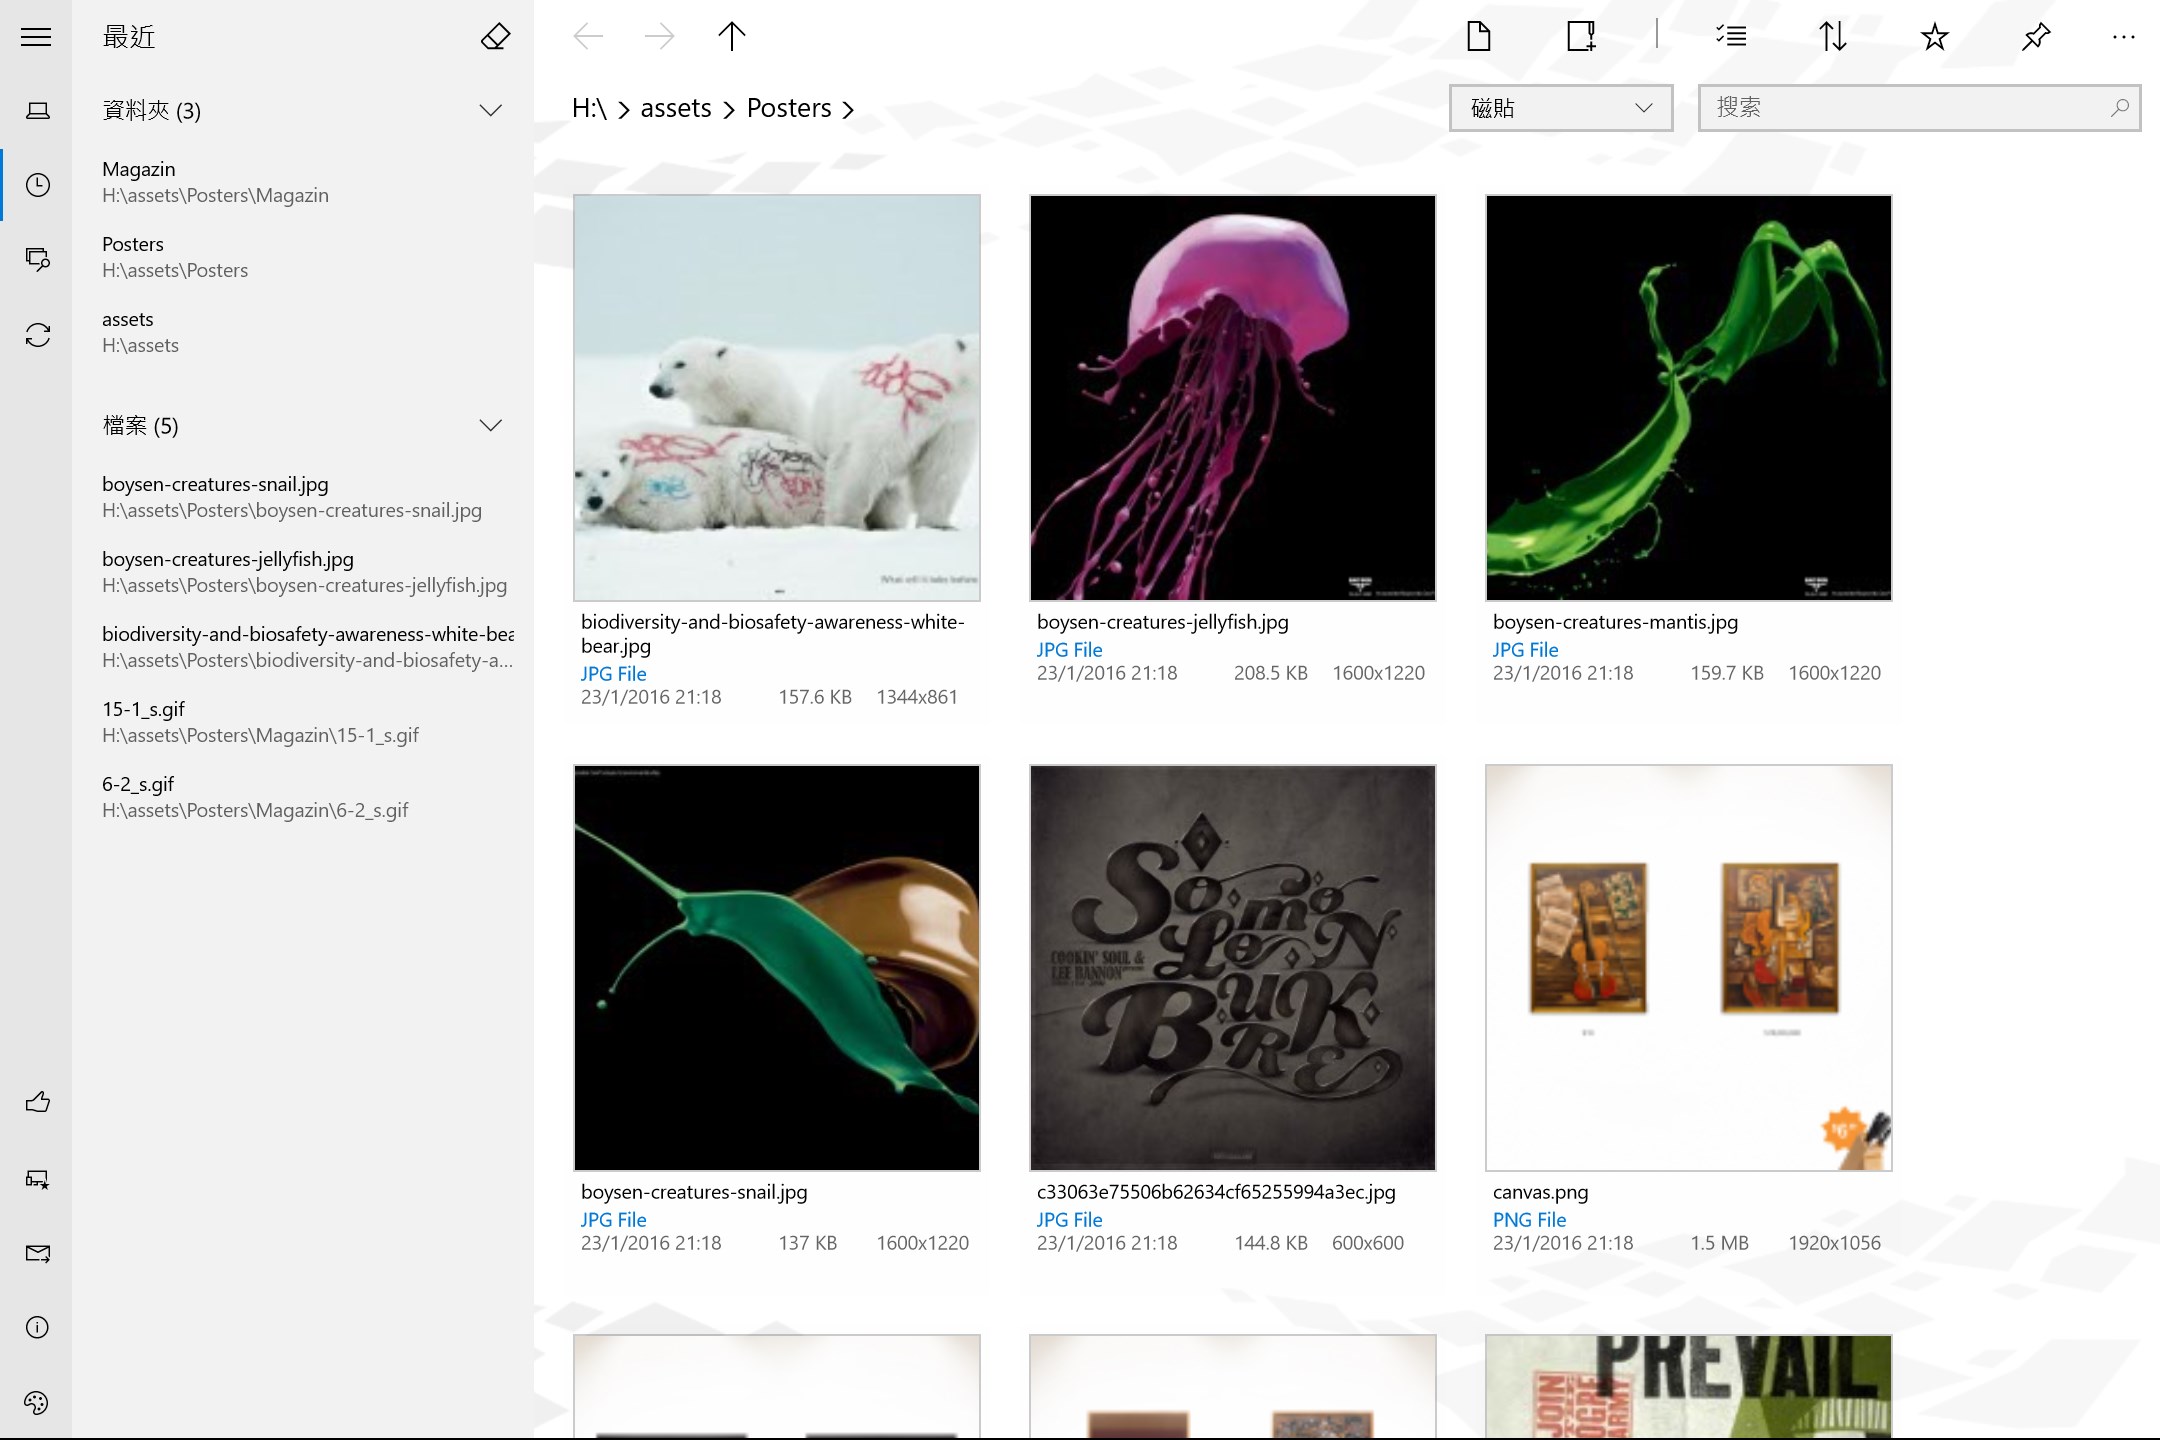Viewport: 2160px width, 1440px height.
Task: Toggle selection mode checklist icon
Action: click(x=1731, y=37)
